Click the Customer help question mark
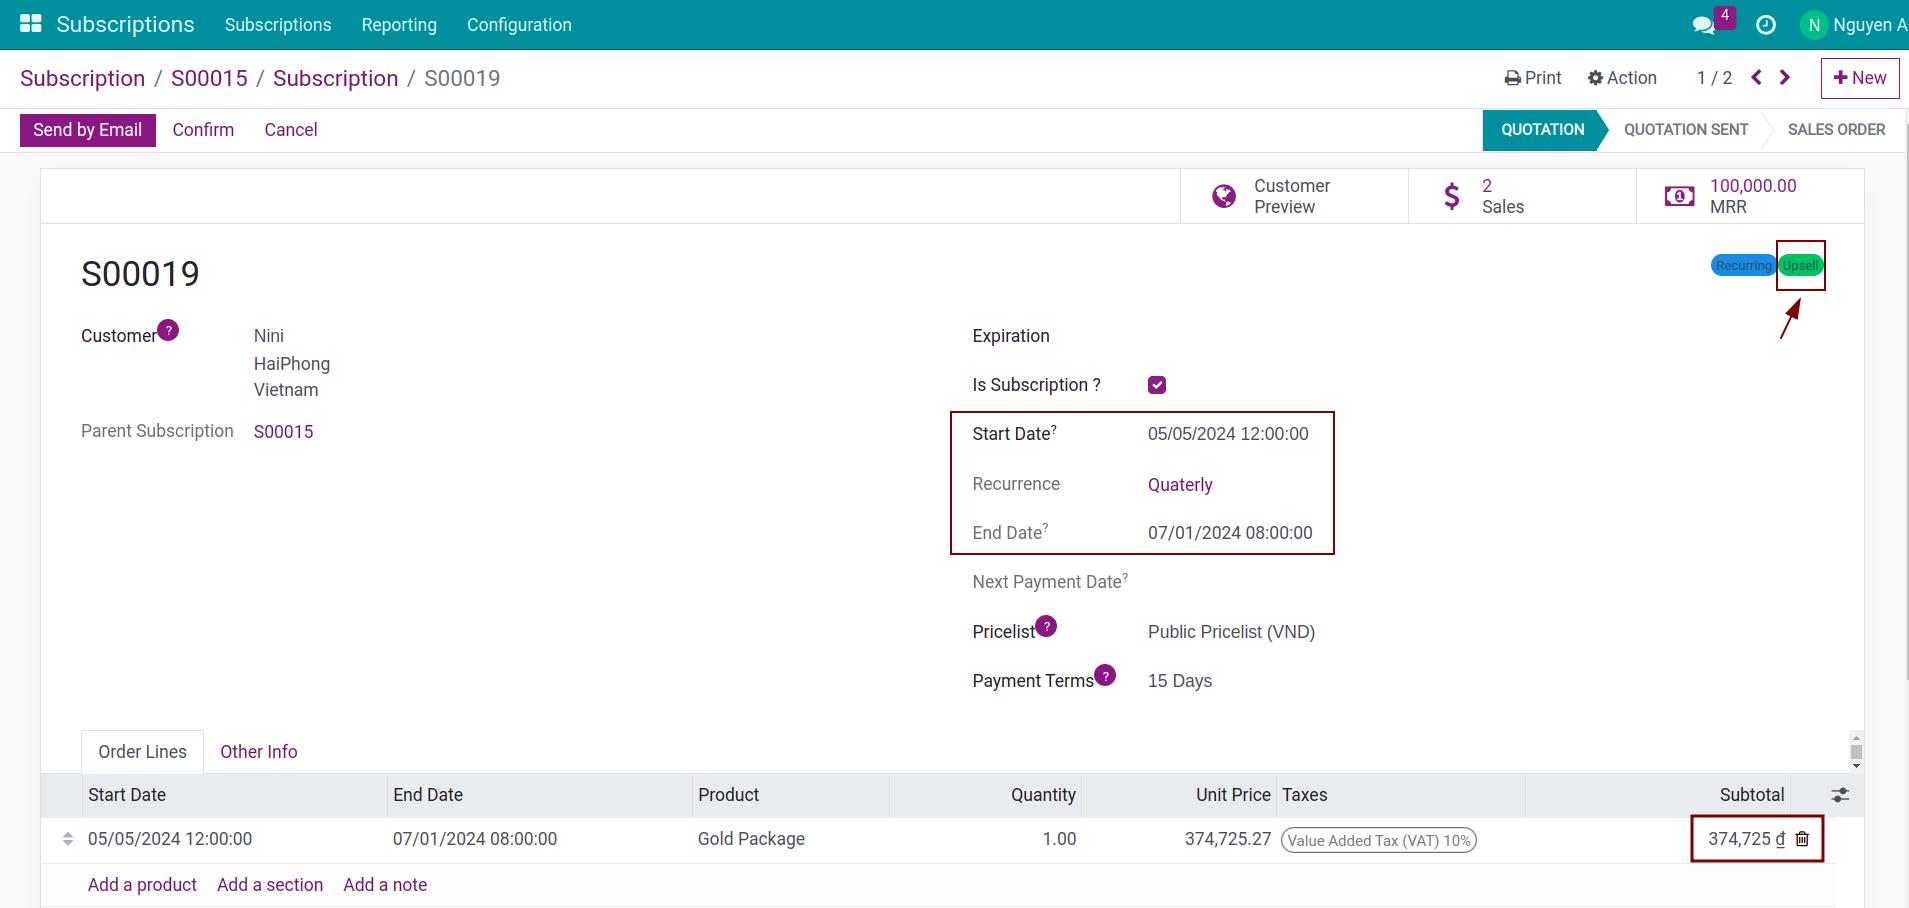This screenshot has width=1909, height=908. [168, 330]
